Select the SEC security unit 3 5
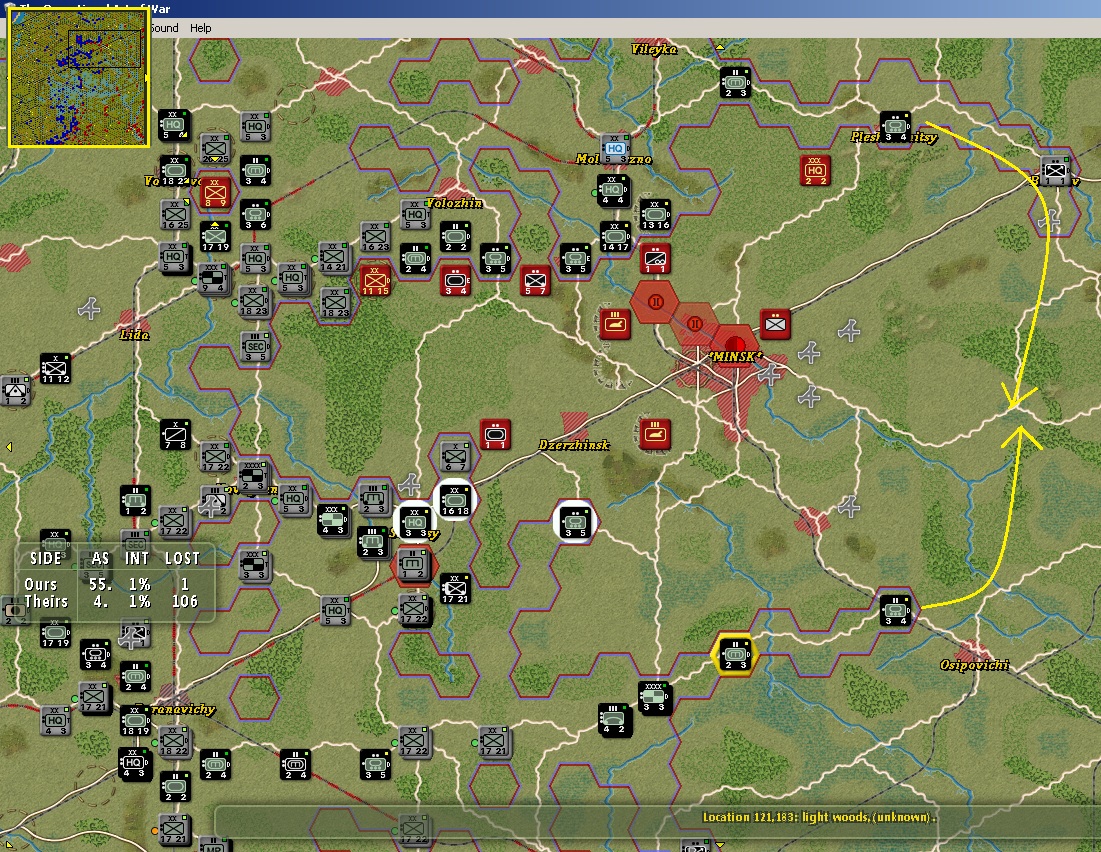The width and height of the screenshot is (1101, 852). point(255,347)
